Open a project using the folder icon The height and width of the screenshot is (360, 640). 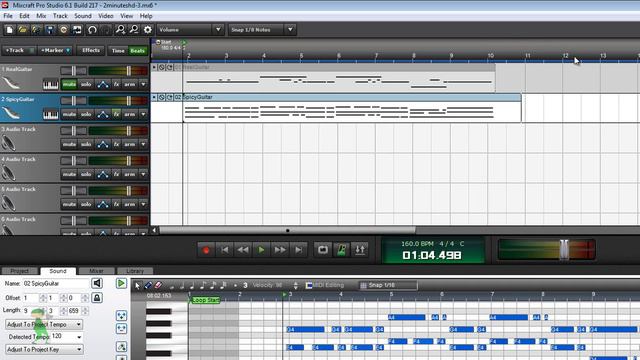pos(22,30)
